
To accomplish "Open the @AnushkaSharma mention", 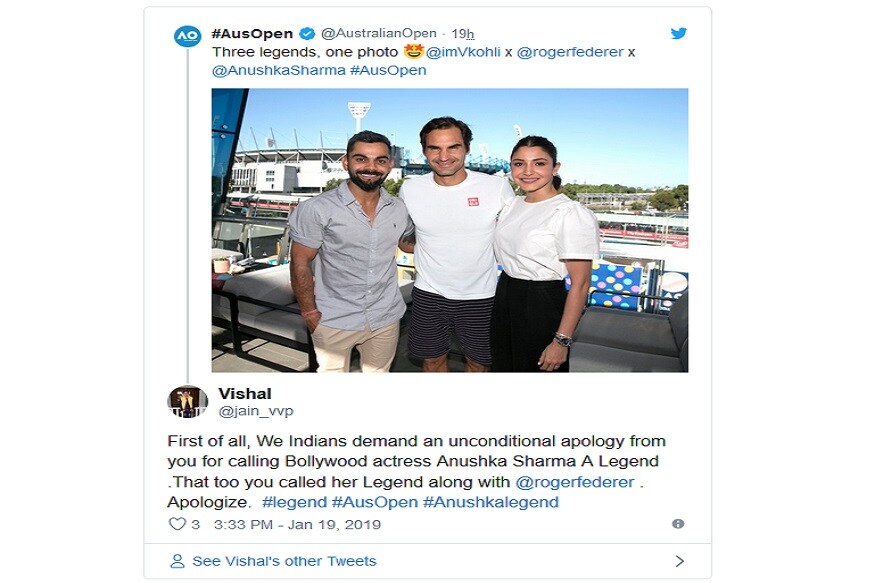I will tap(278, 70).
